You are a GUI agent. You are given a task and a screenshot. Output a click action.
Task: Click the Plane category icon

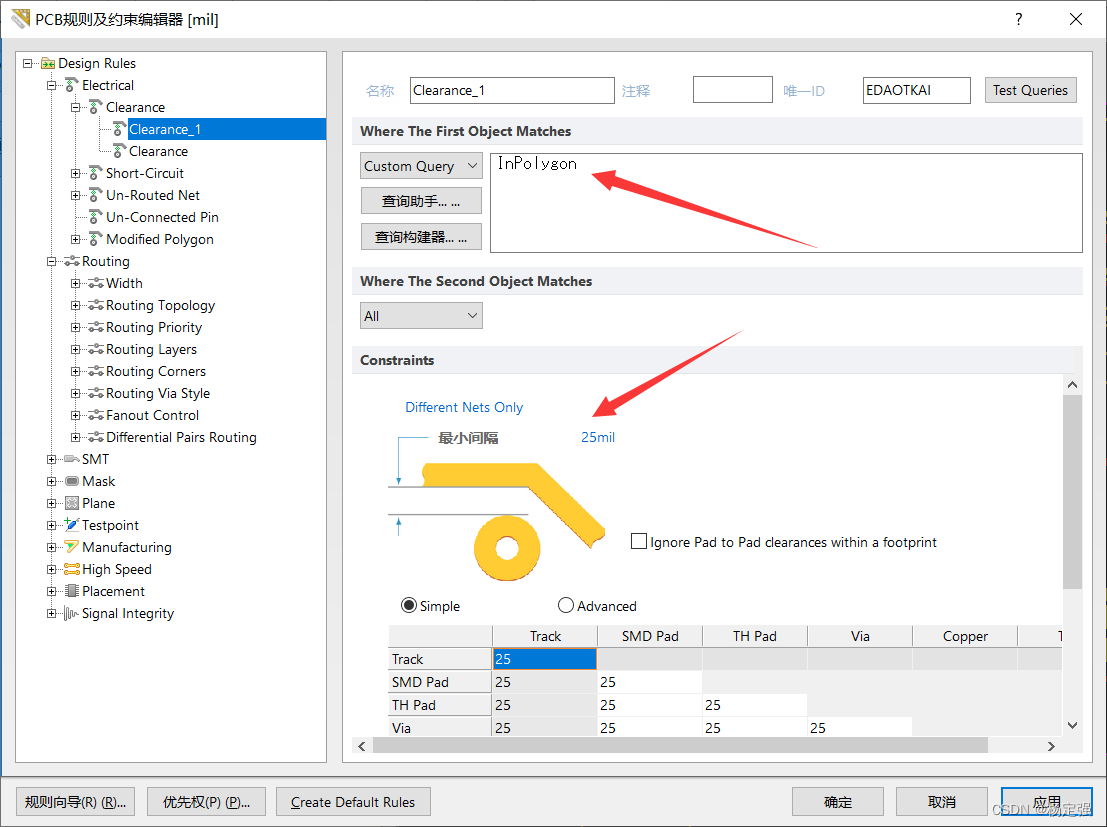72,503
